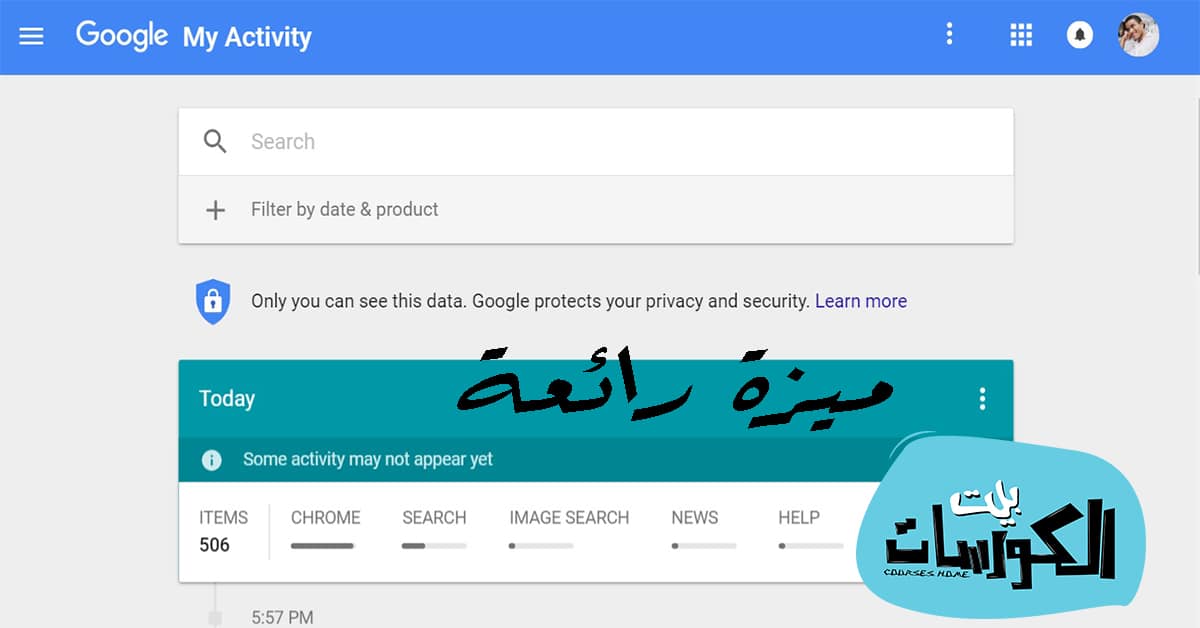Click the info icon beside activity notice
1200x628 pixels.
pyautogui.click(x=211, y=460)
